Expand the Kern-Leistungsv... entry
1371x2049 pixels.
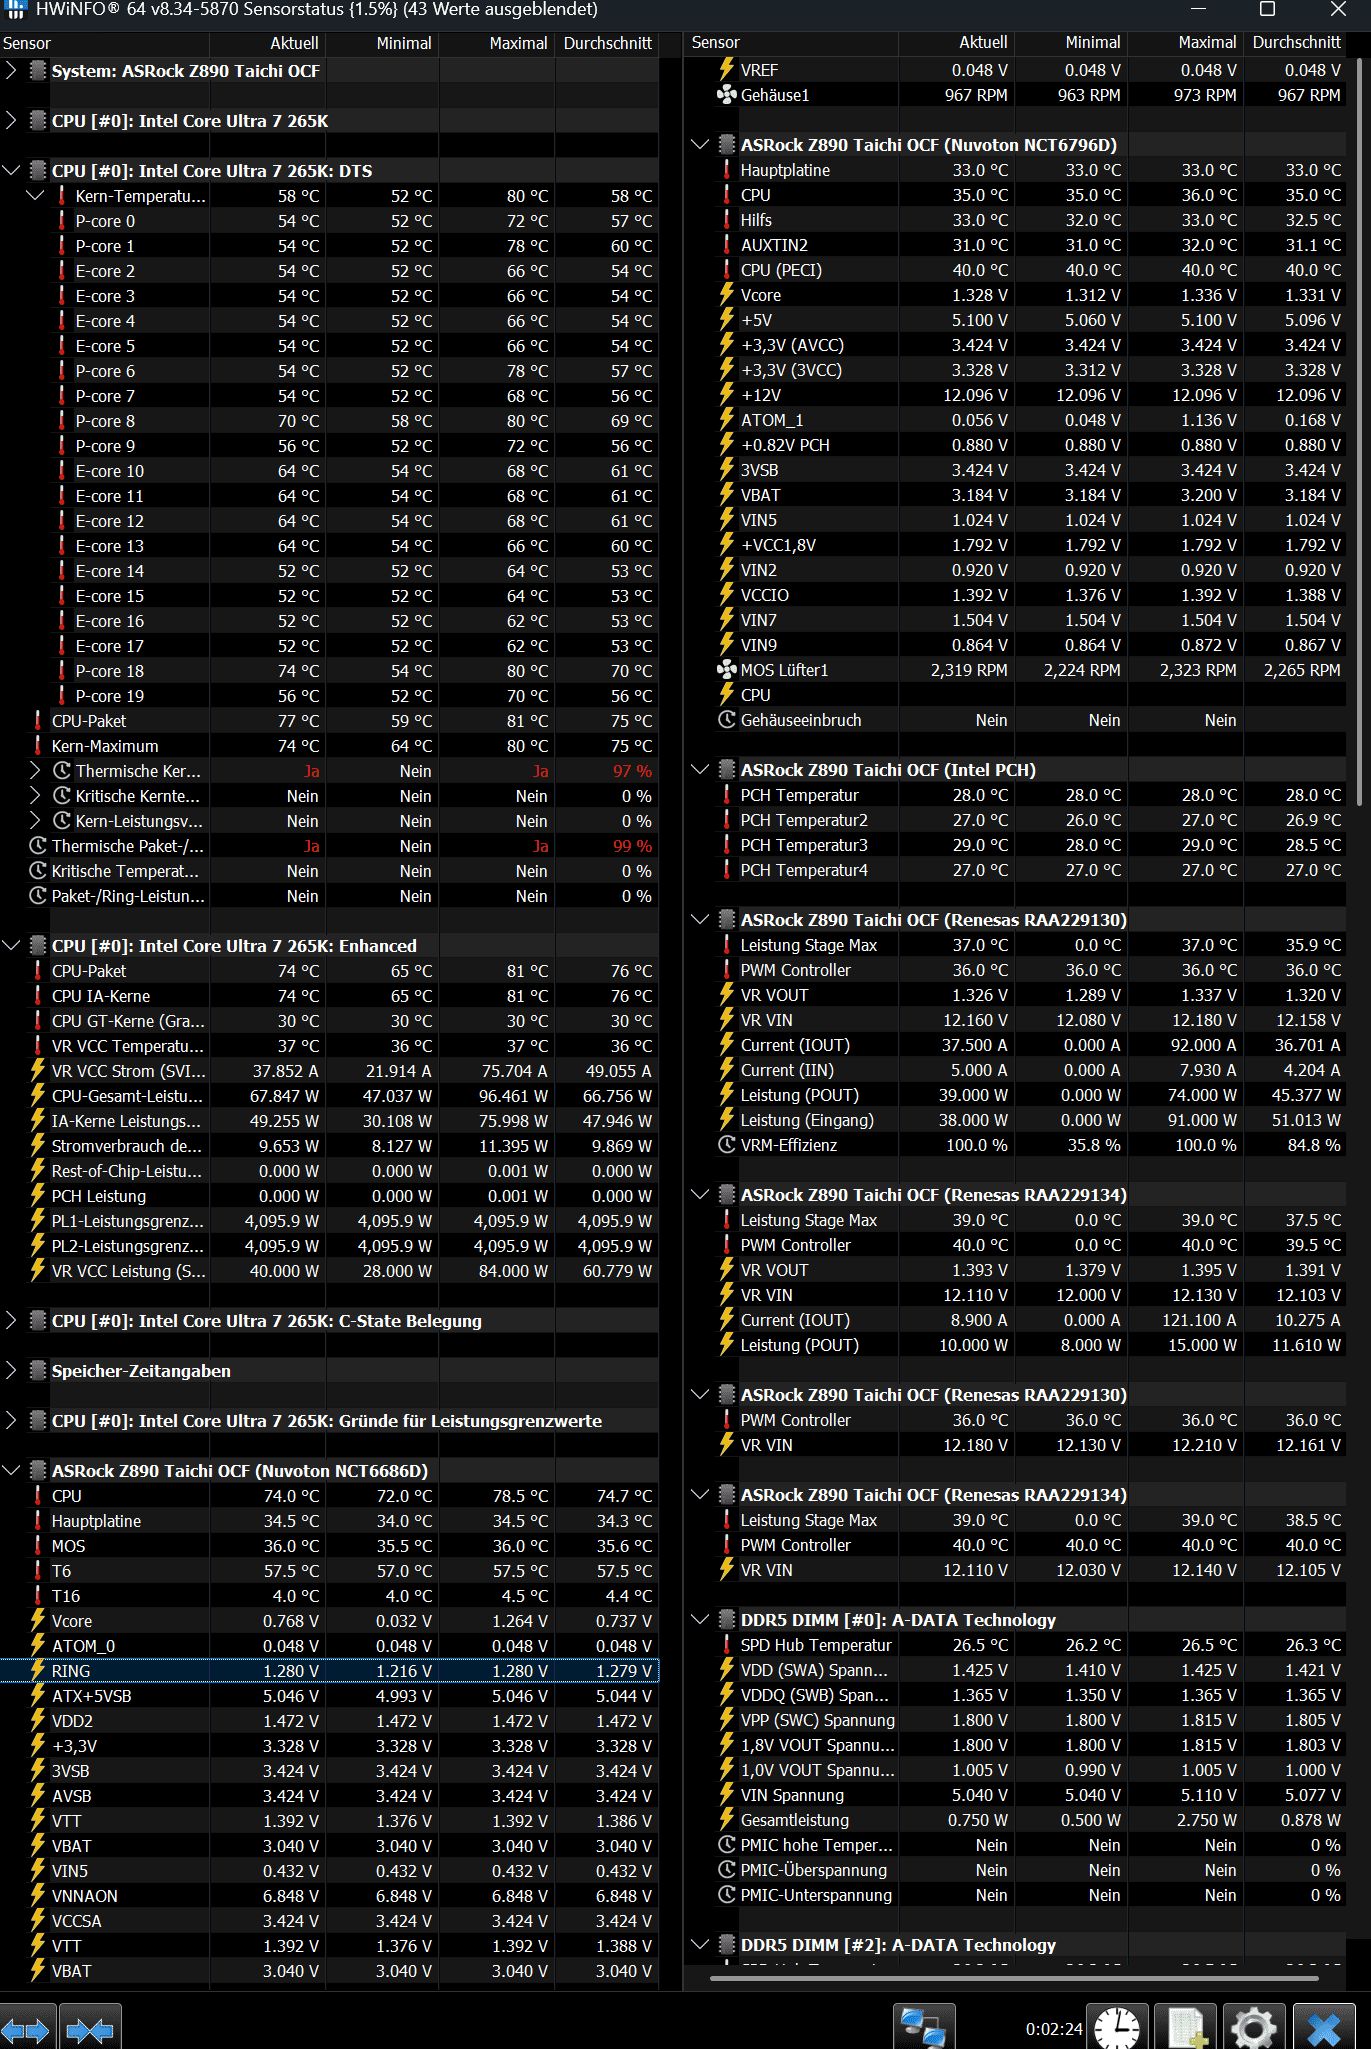pos(35,820)
